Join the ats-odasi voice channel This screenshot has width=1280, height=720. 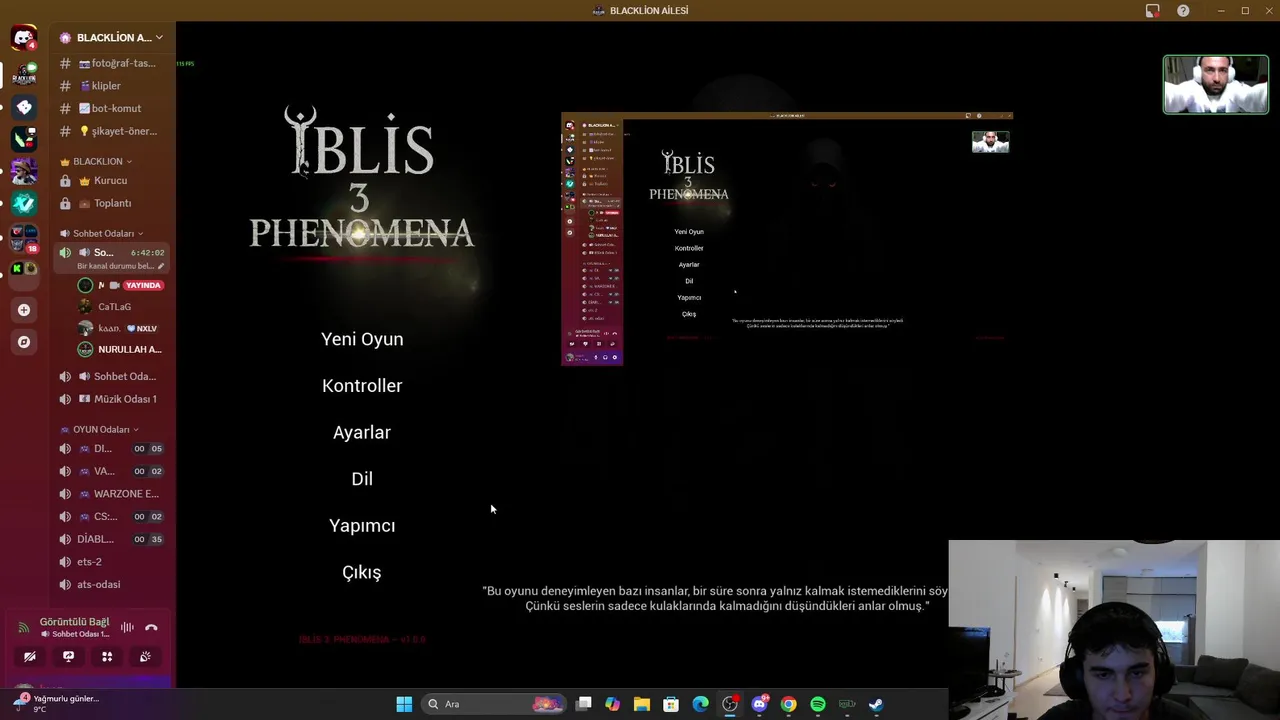(112, 584)
